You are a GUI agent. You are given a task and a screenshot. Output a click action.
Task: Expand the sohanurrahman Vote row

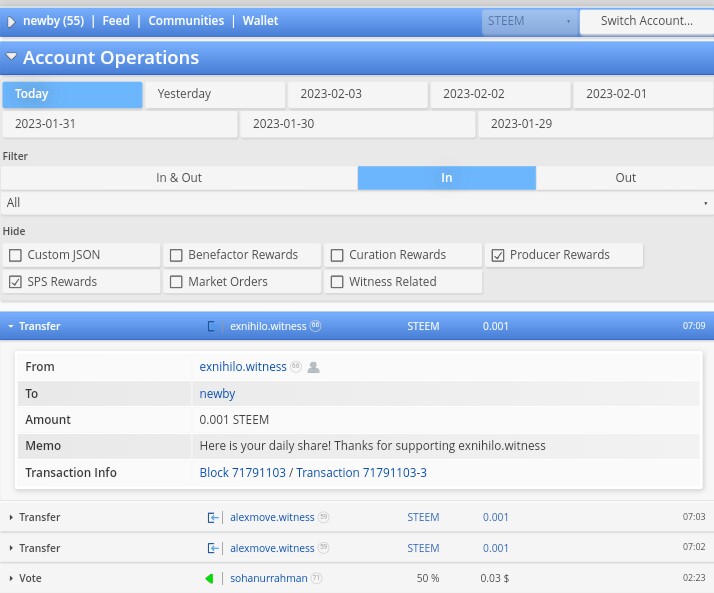tap(11, 578)
